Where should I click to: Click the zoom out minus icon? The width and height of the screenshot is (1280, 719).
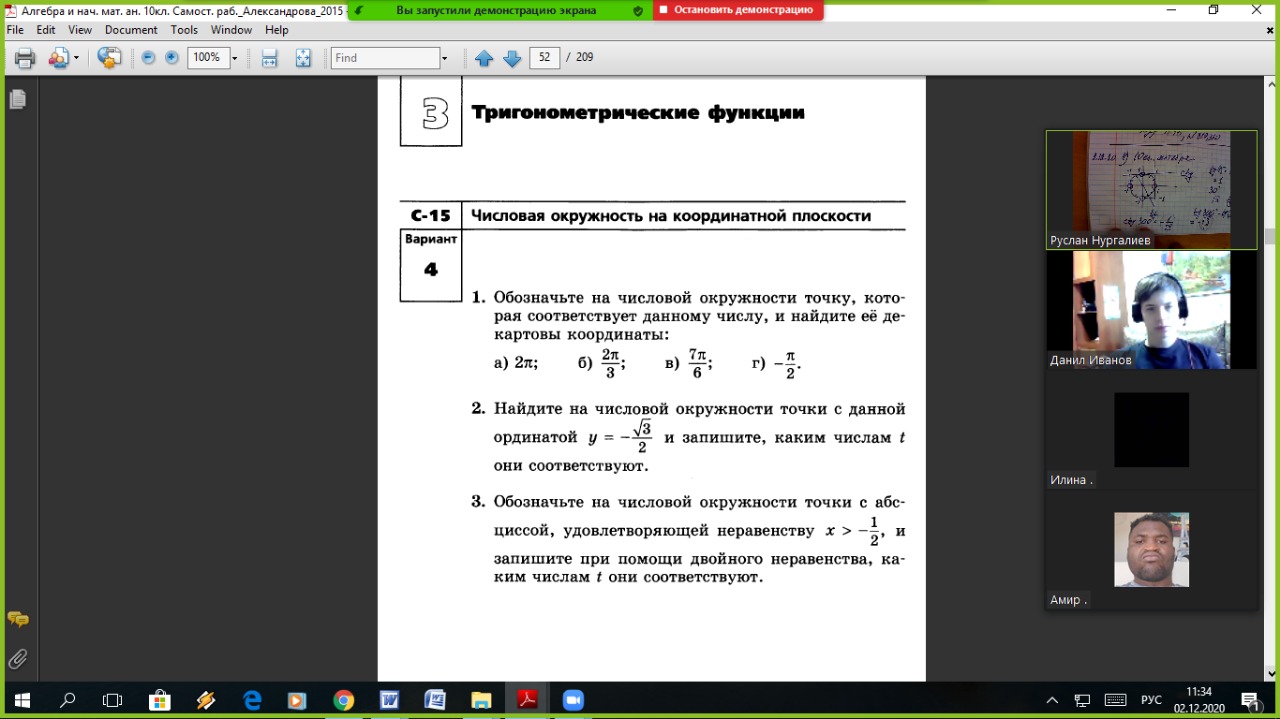click(148, 58)
